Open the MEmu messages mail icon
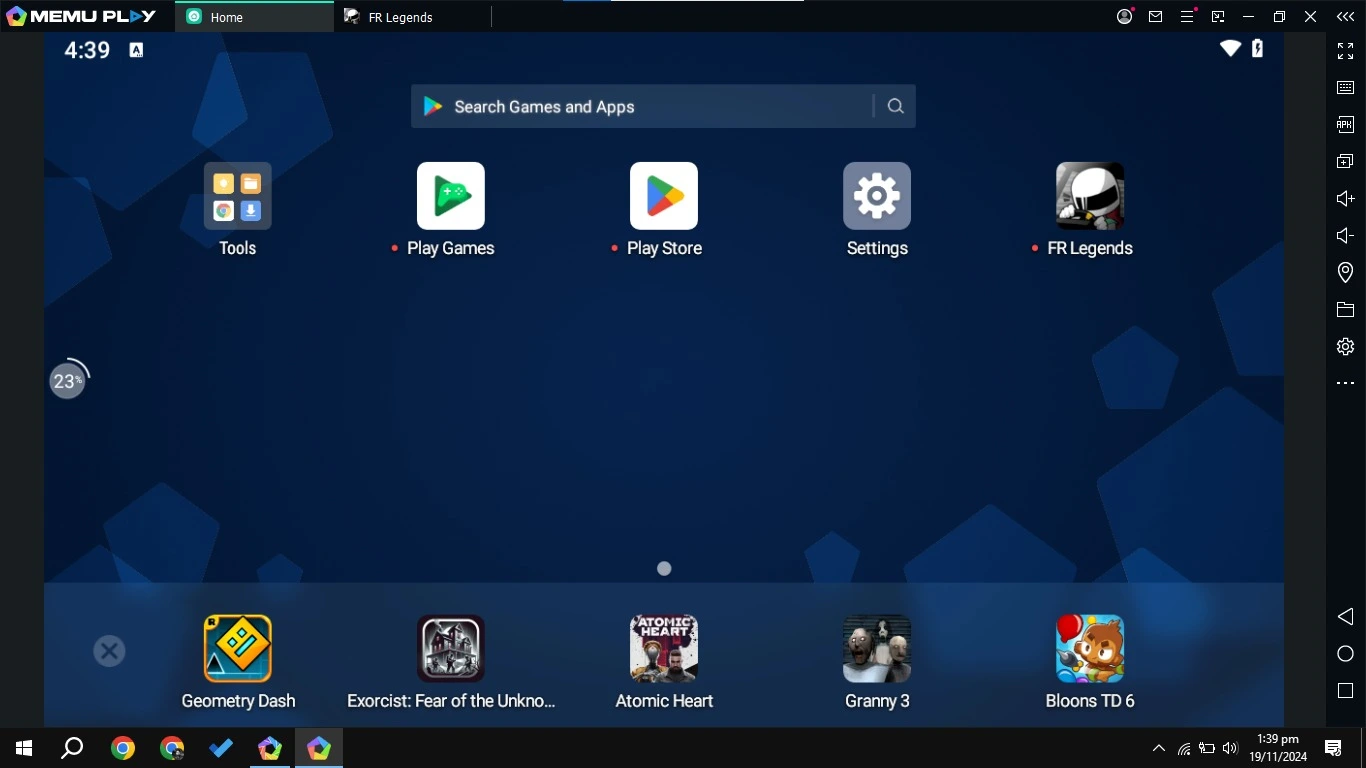The width and height of the screenshot is (1366, 768). [1156, 16]
